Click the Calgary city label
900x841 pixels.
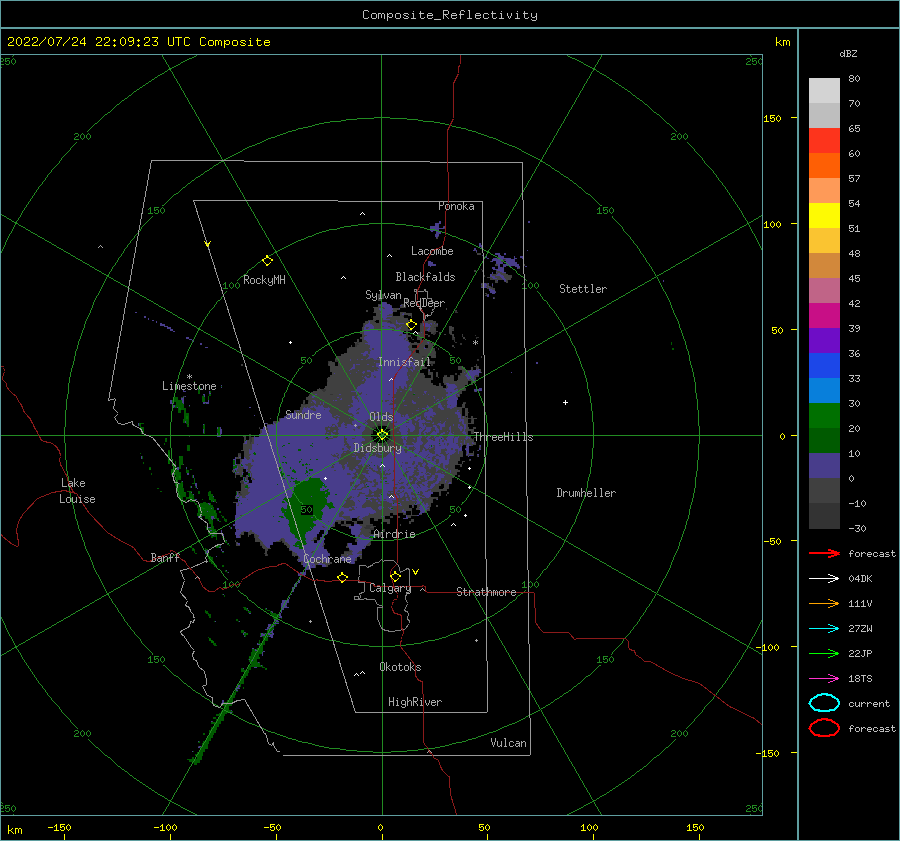click(x=390, y=588)
